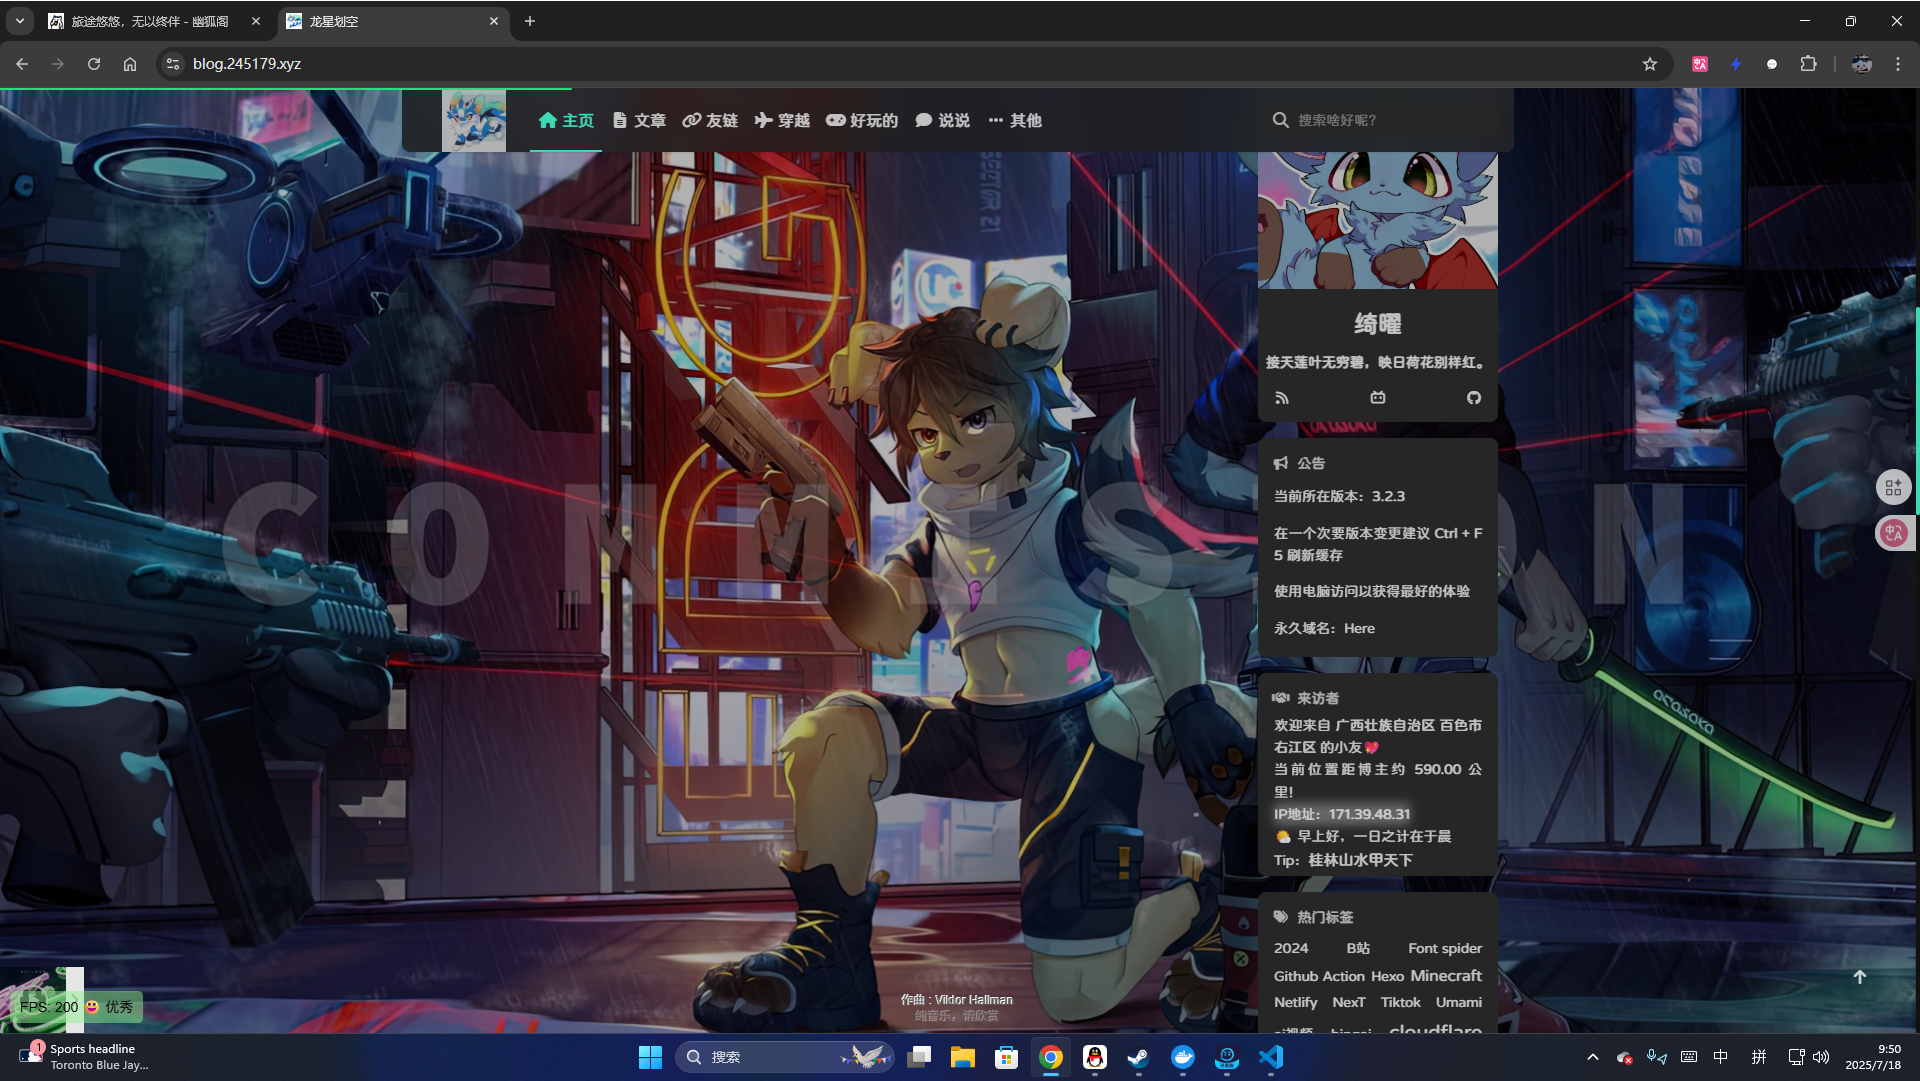Open the clock and date panel
The width and height of the screenshot is (1920, 1081).
coord(1874,1057)
